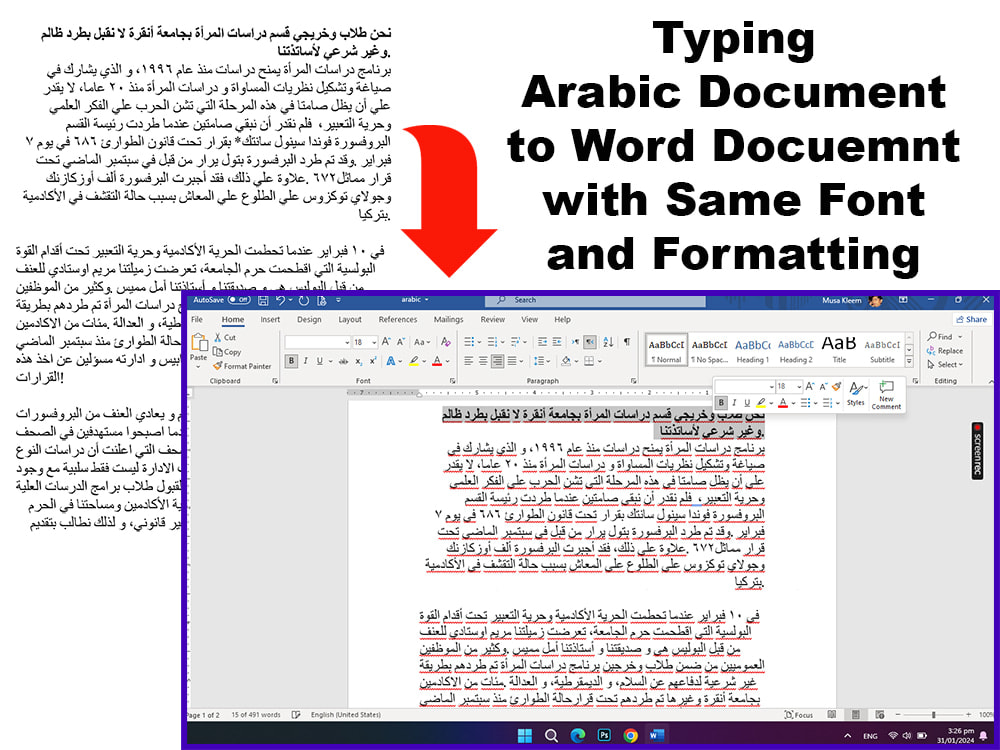Toggle Bold formatting in the Font group
The height and width of the screenshot is (750, 1000).
tap(291, 361)
